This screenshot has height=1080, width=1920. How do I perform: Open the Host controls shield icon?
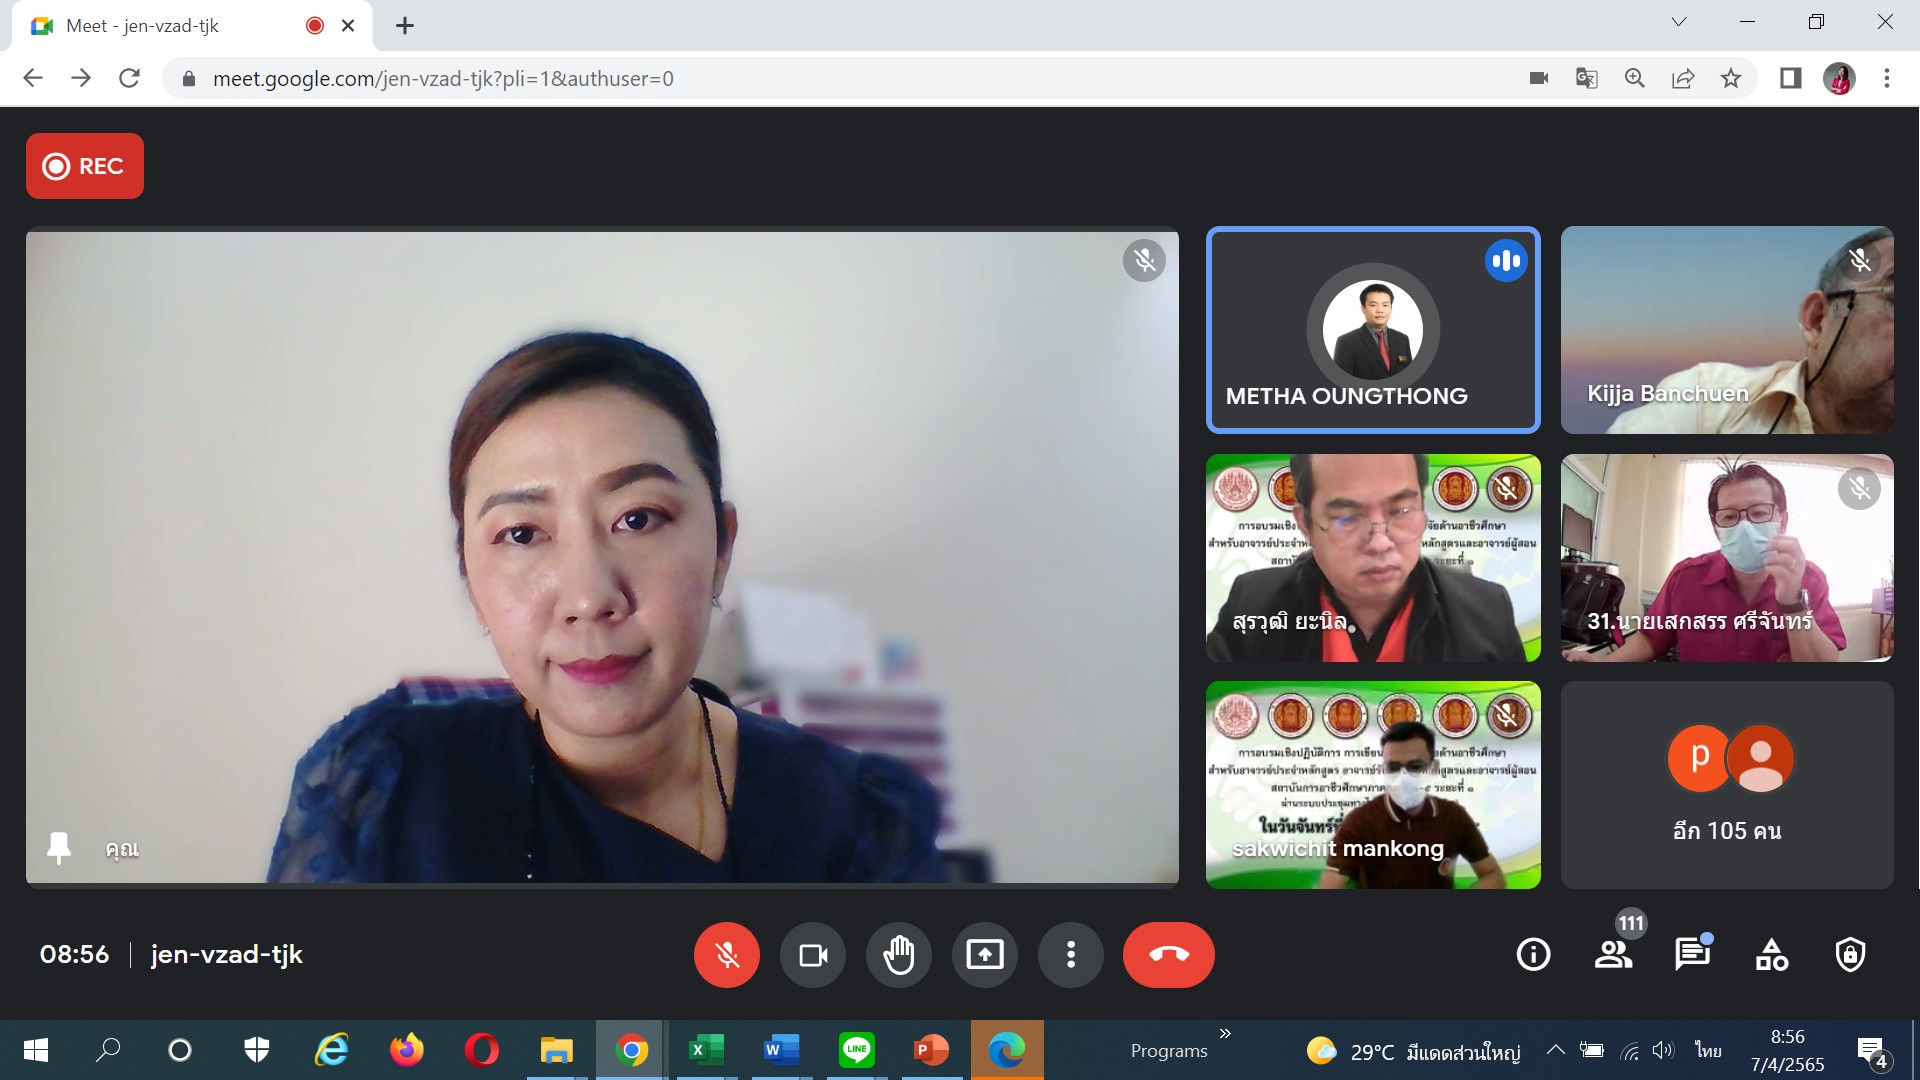(1850, 955)
